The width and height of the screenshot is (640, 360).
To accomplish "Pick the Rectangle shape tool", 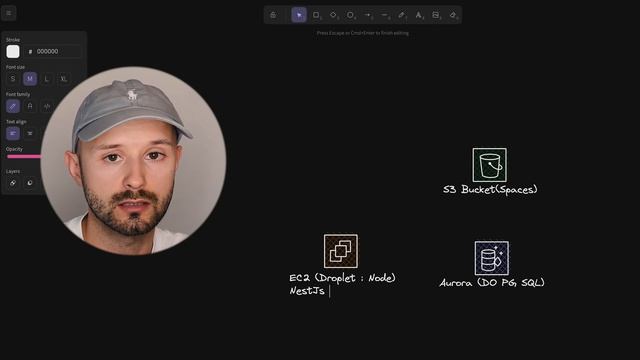I will (x=316, y=15).
